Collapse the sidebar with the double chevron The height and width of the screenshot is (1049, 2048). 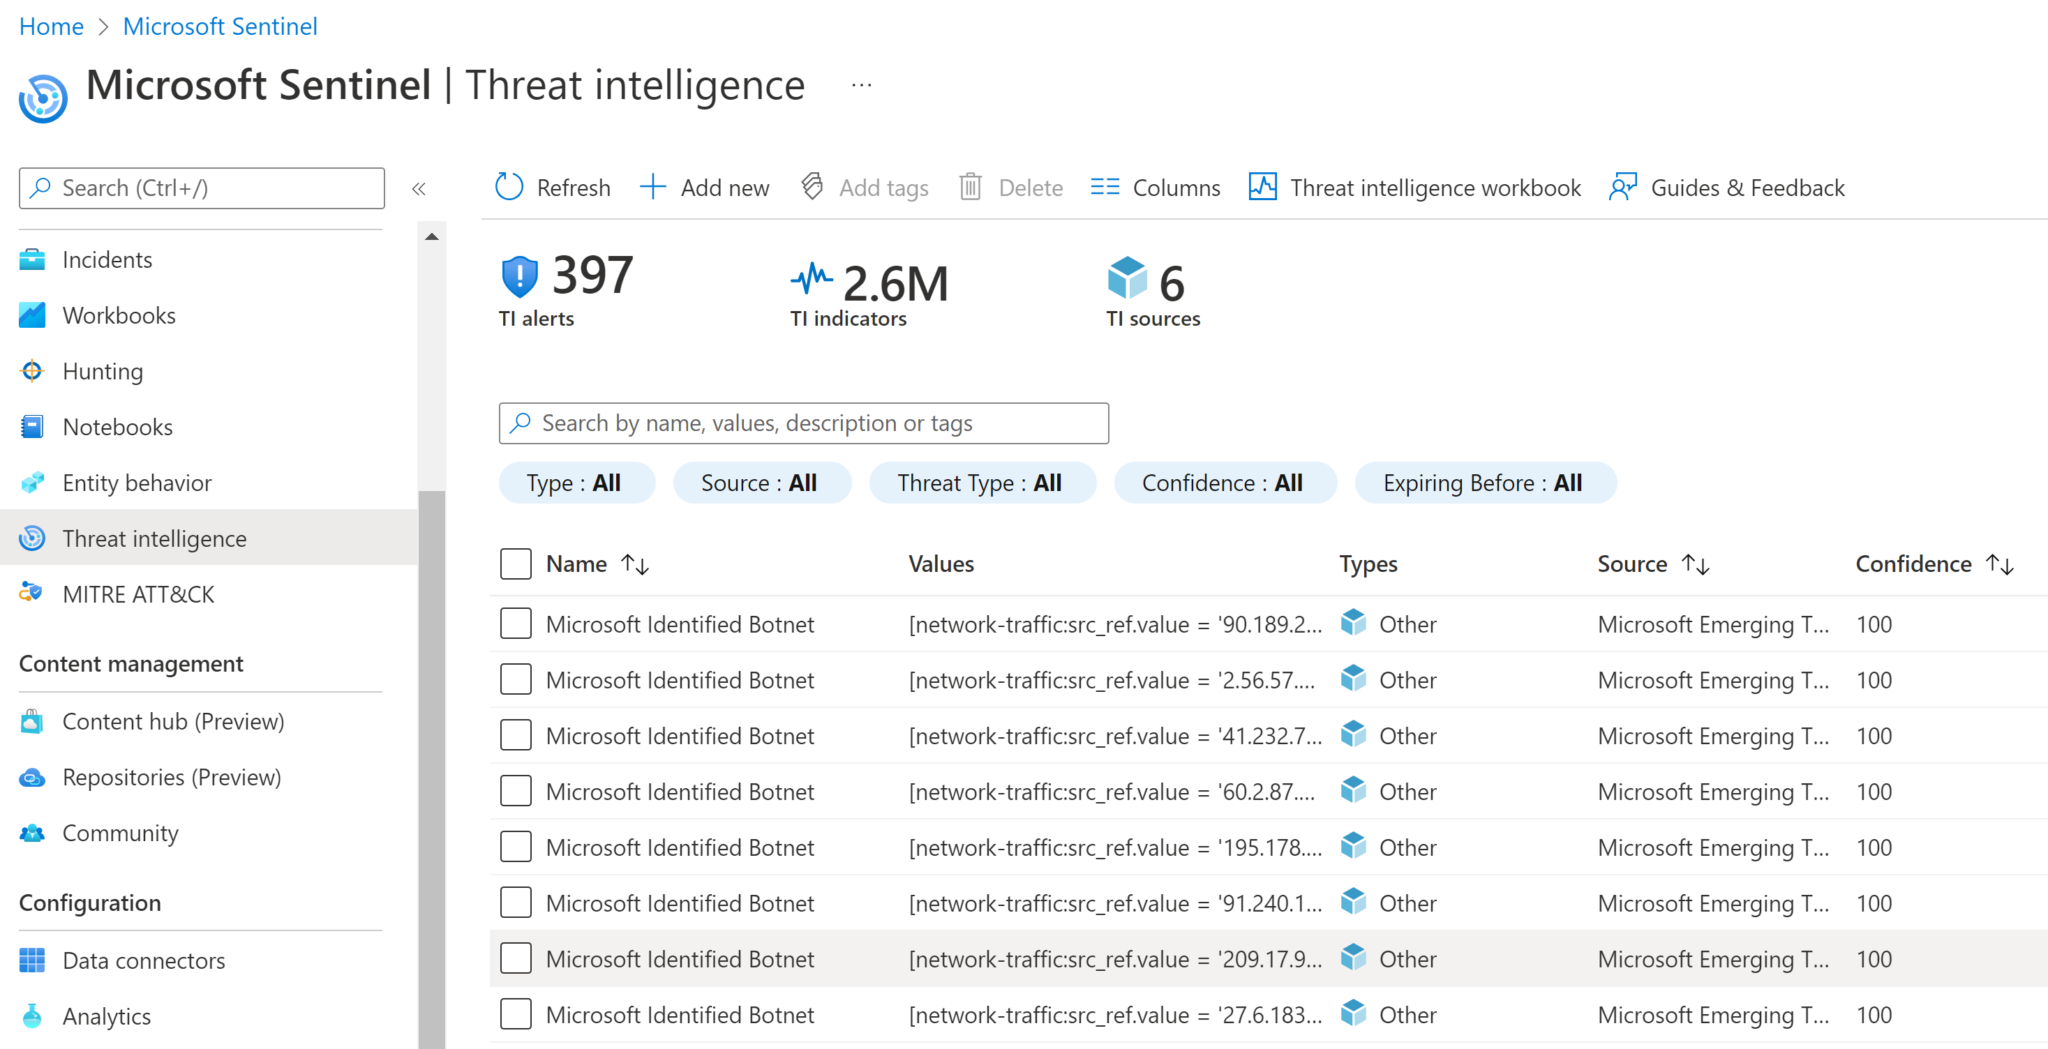click(419, 188)
